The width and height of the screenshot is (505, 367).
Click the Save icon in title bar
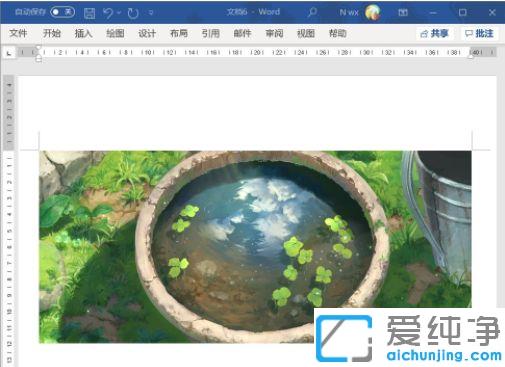point(89,13)
